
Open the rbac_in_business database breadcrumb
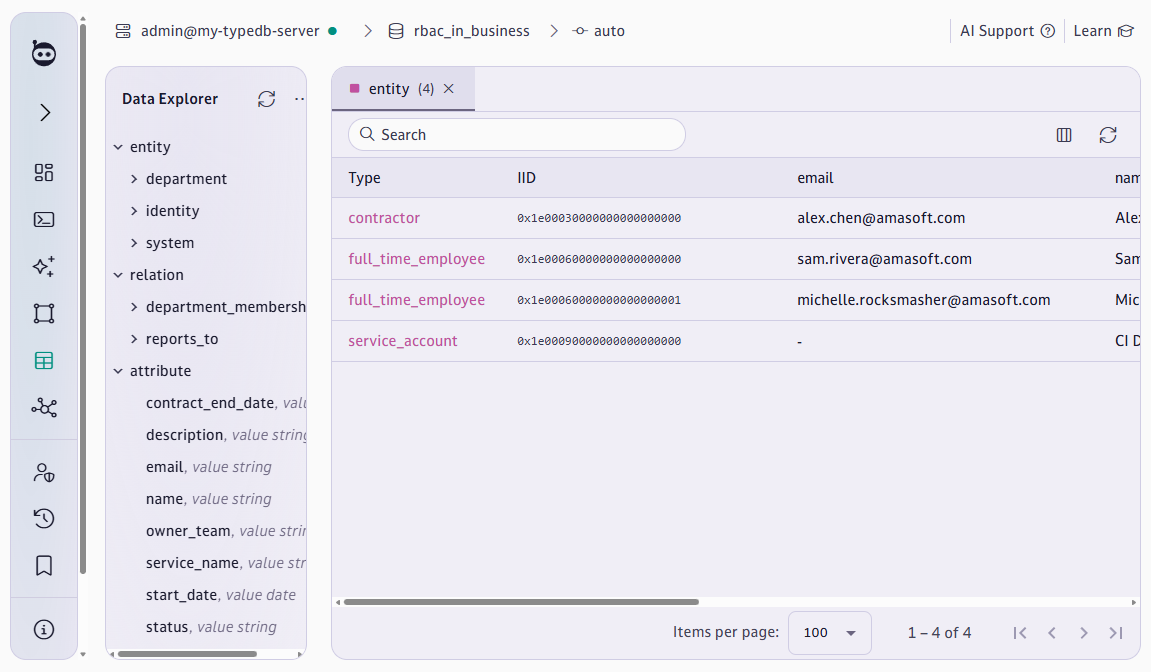[471, 31]
